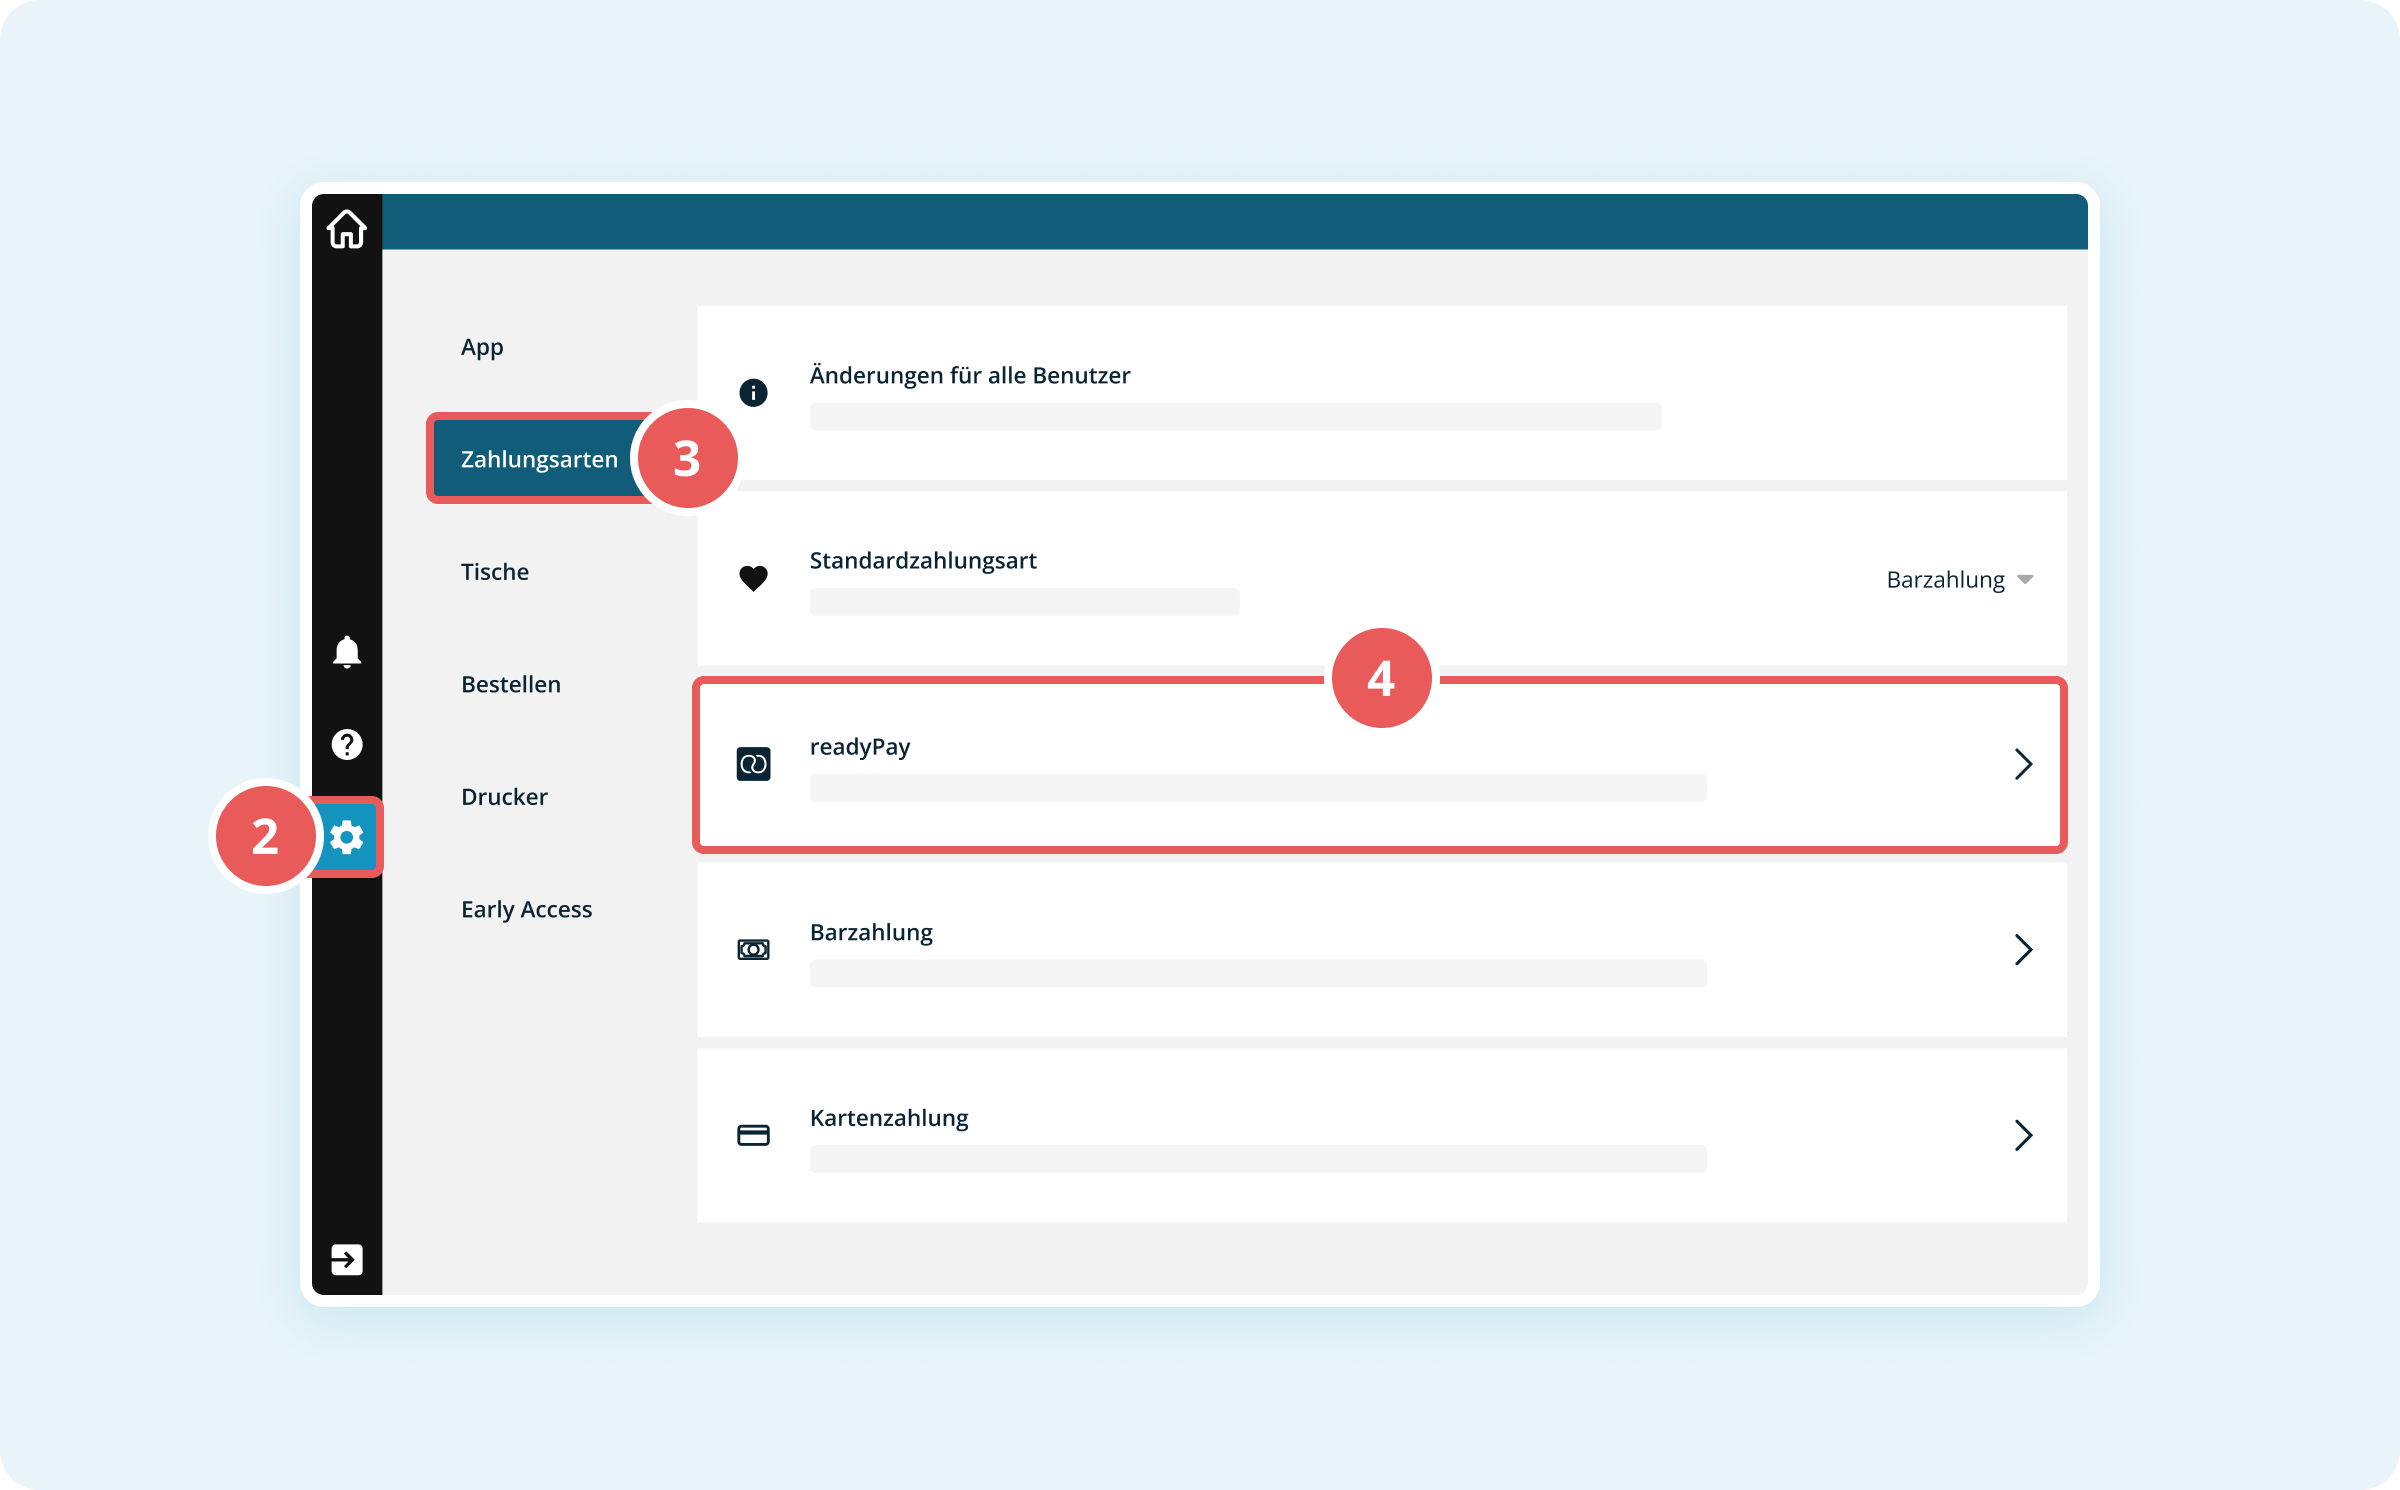Open notifications via bell icon
Viewport: 2400px width, 1490px height.
coord(346,652)
